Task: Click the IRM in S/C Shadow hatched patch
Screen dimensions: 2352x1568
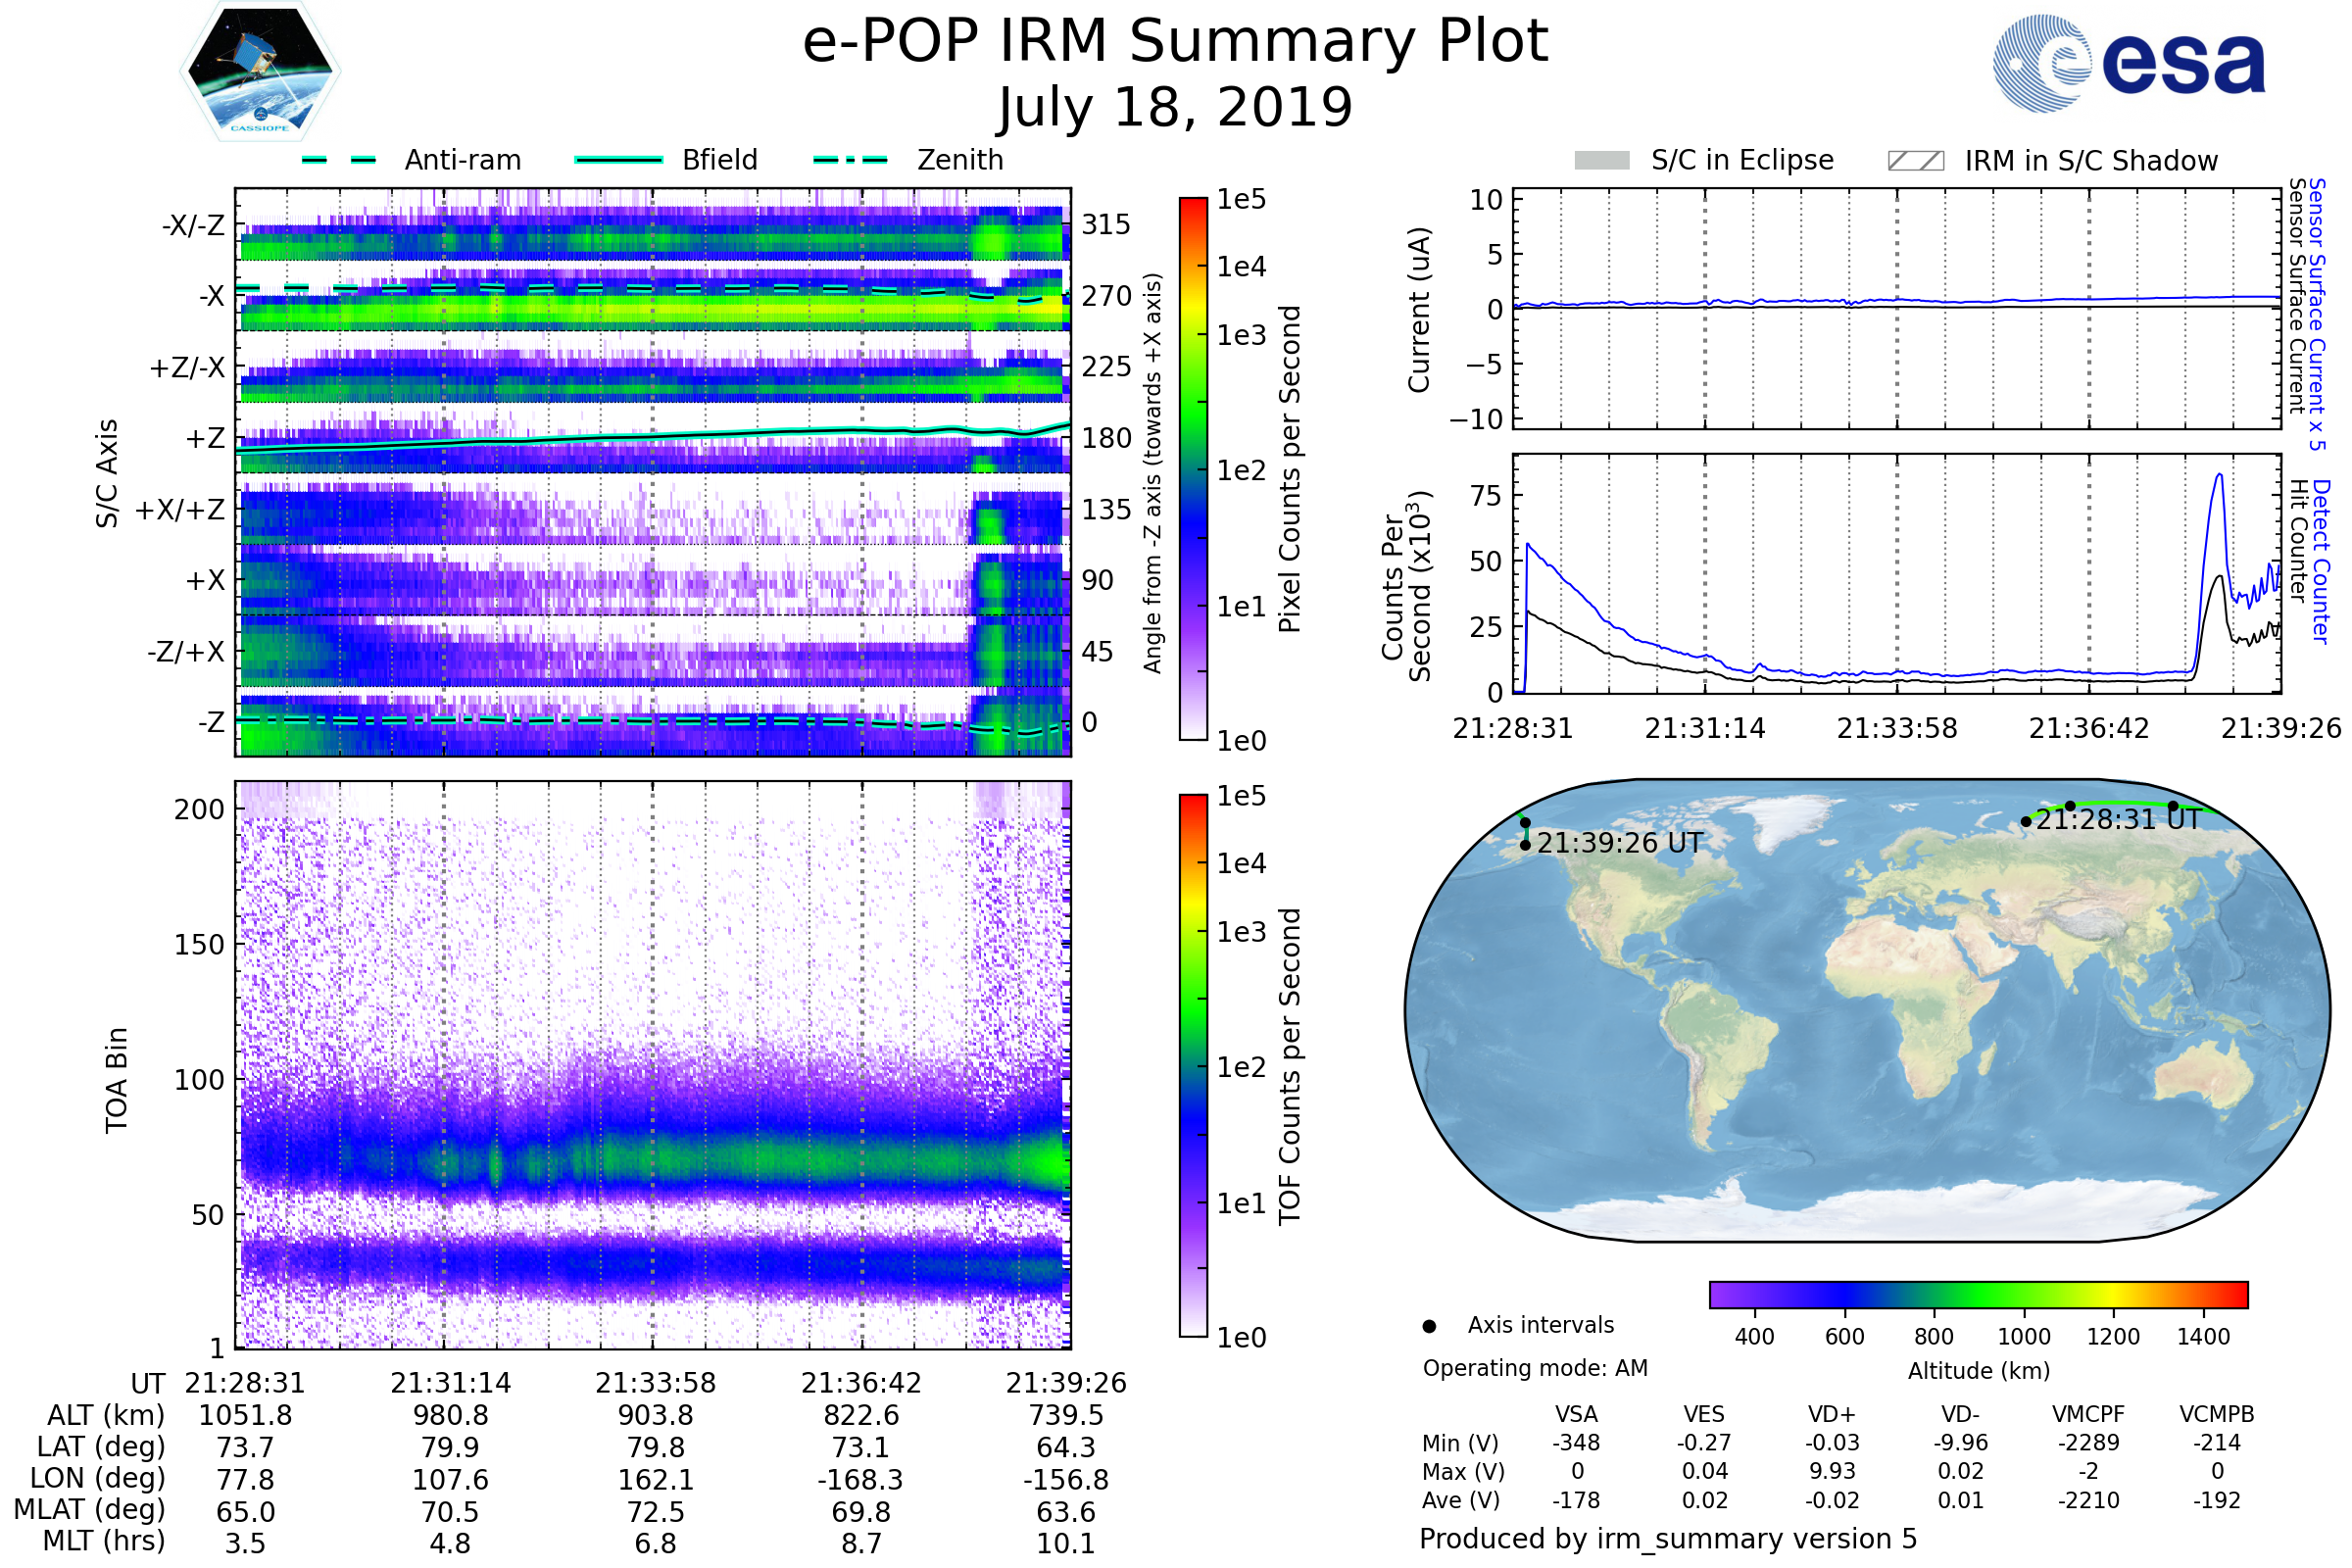Action: click(1915, 161)
